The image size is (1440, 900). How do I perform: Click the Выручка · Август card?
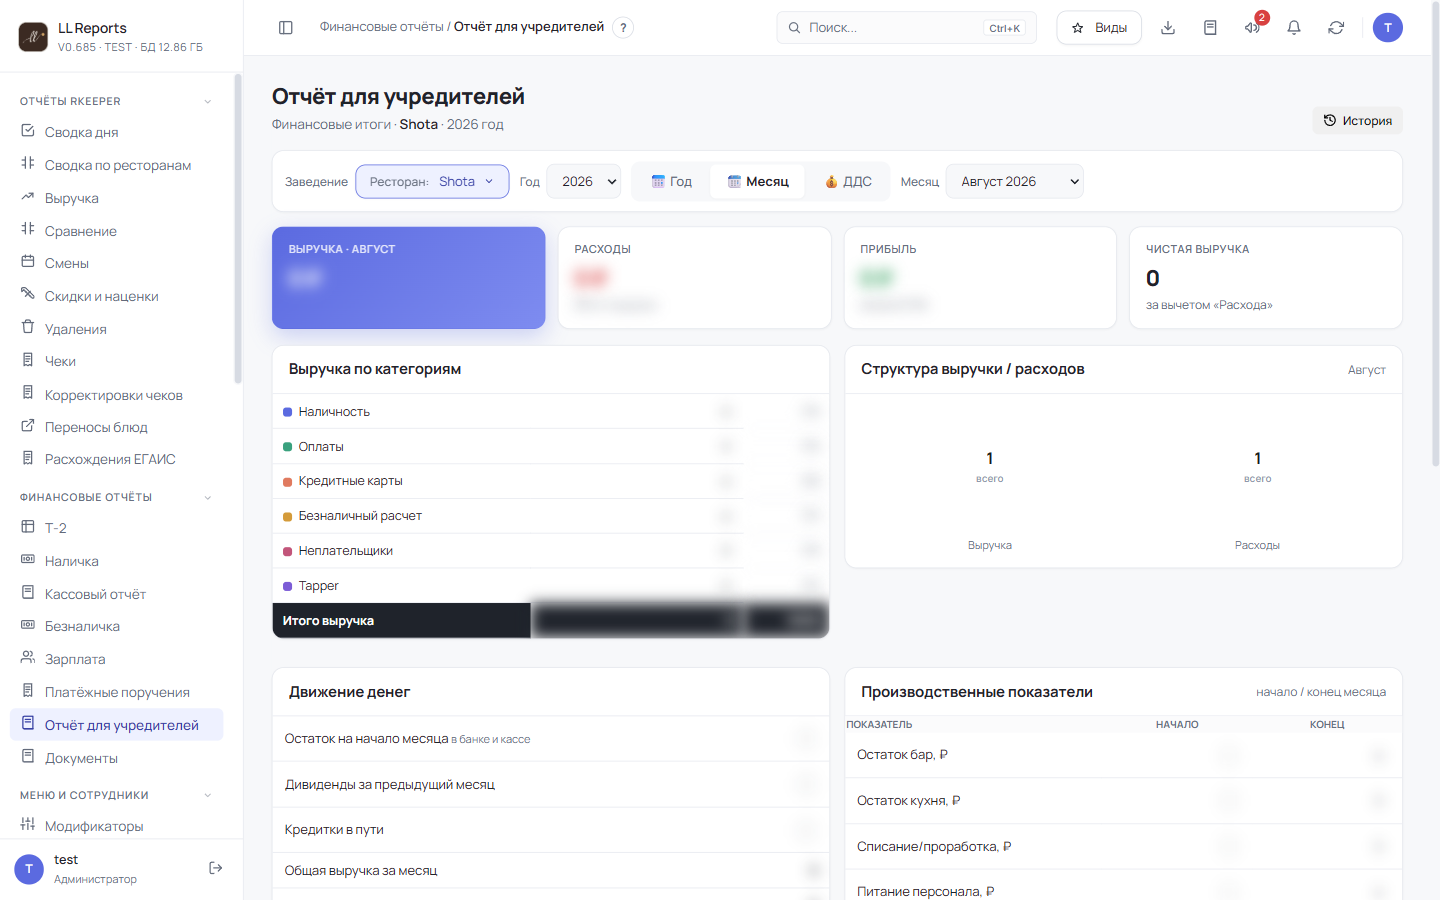point(409,278)
